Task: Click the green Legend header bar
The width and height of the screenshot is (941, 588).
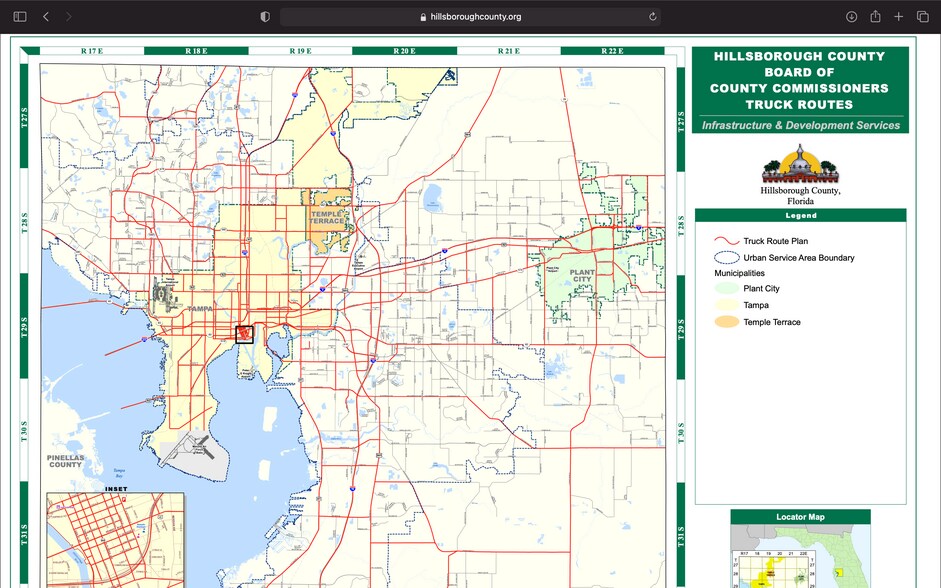Action: 799,215
